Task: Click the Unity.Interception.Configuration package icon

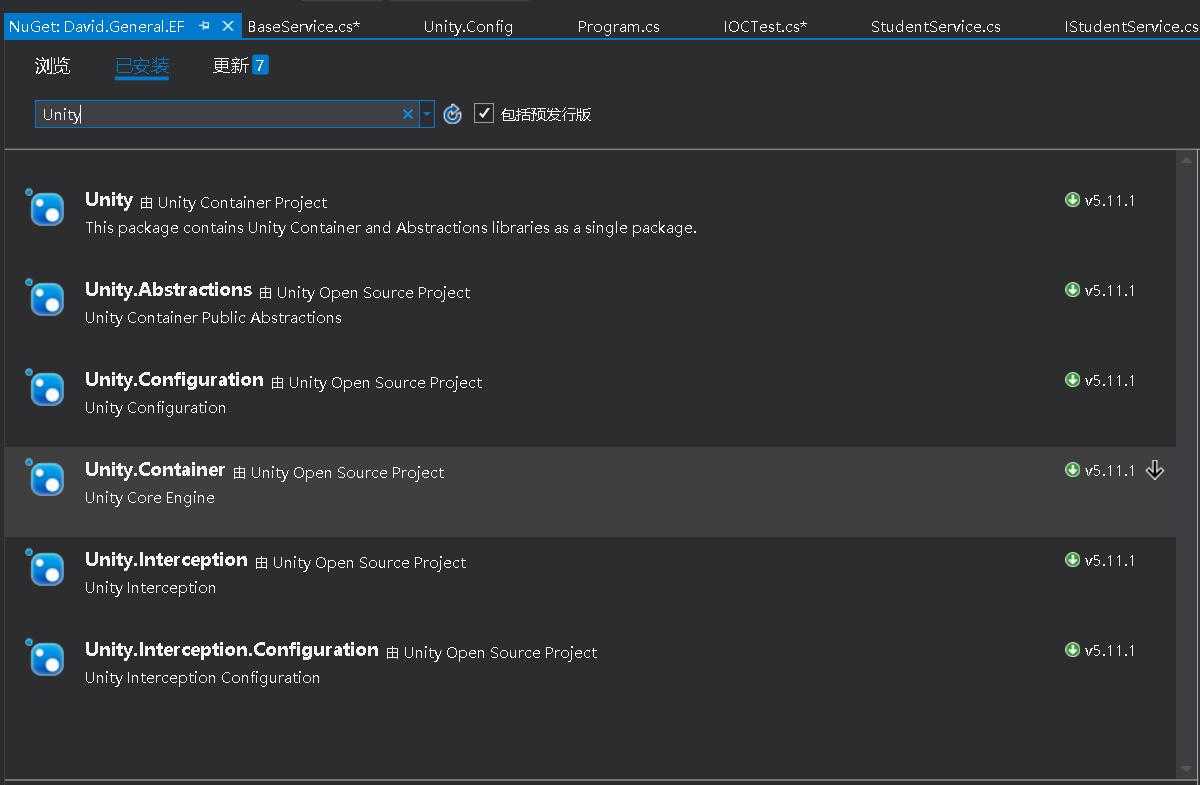Action: (x=45, y=657)
